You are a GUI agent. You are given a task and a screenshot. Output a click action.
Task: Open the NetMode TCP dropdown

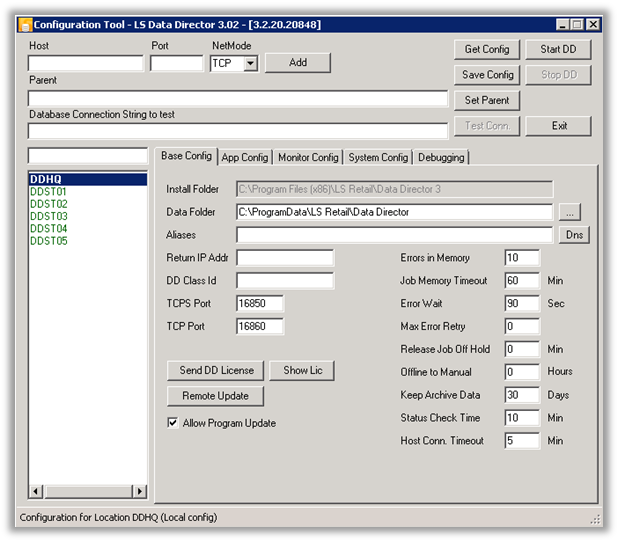(x=250, y=63)
